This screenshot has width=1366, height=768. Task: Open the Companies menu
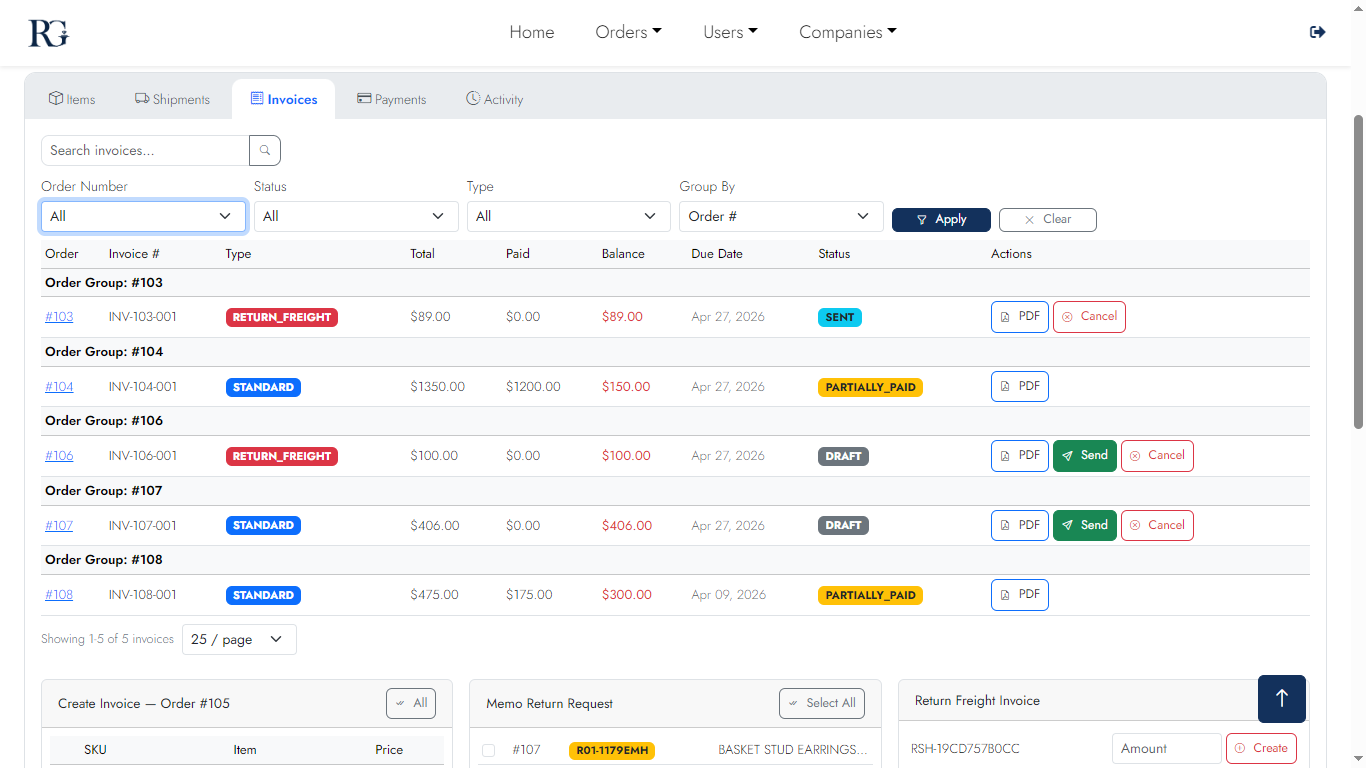846,31
